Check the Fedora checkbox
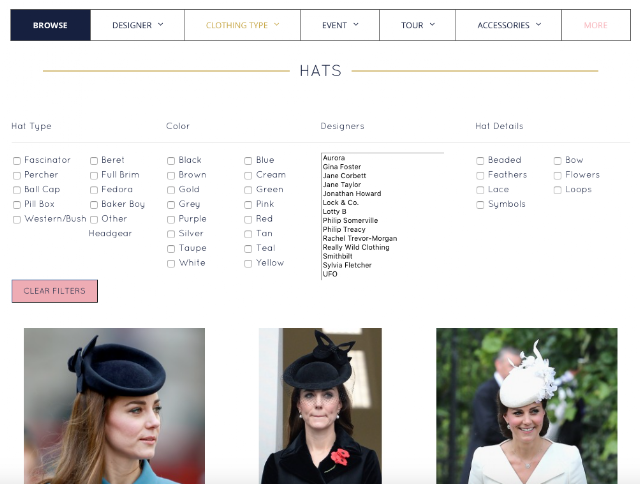Viewport: 640px width, 484px height. pos(94,190)
